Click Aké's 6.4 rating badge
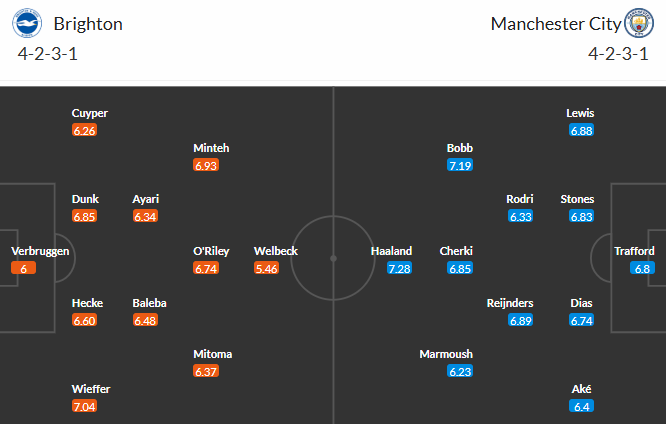666x424 pixels. pyautogui.click(x=581, y=406)
